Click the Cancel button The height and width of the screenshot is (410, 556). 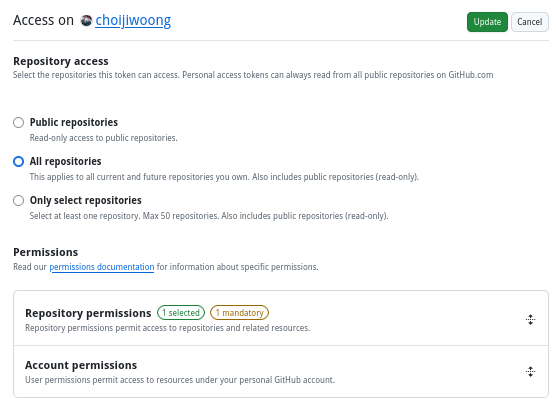[530, 22]
